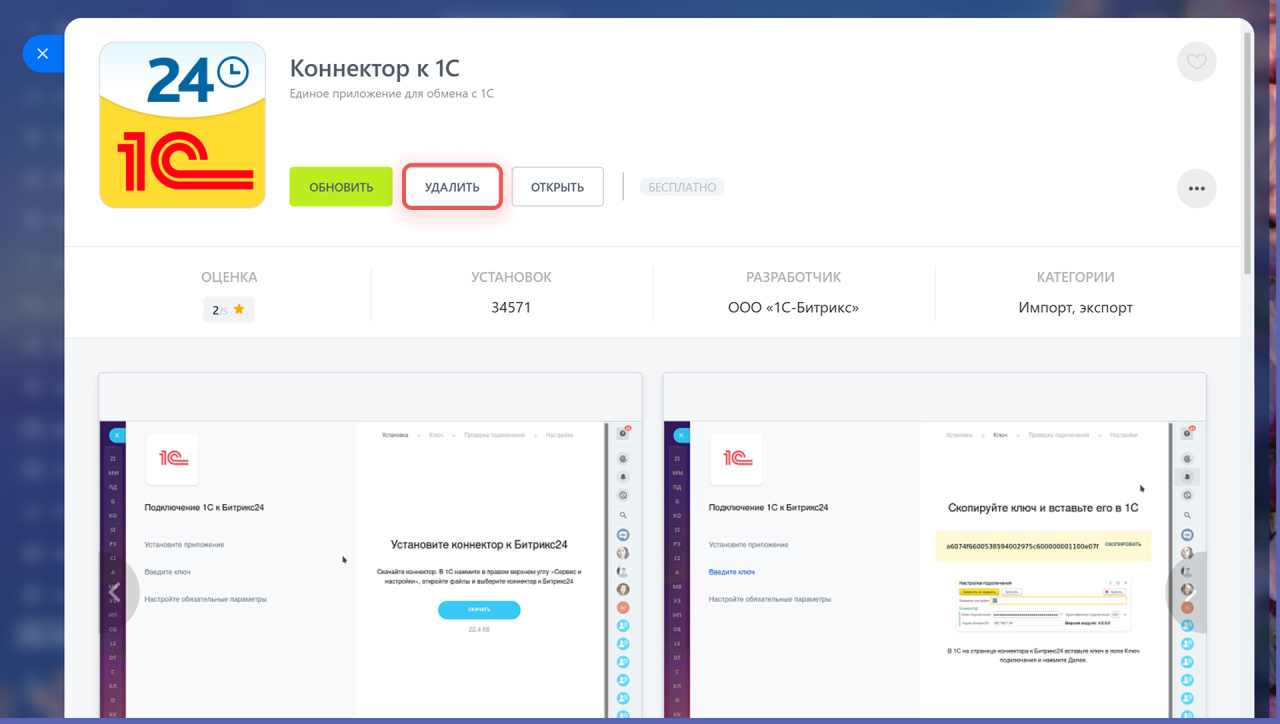Click the УДАЛИТЬ button
The image size is (1280, 724).
(452, 187)
